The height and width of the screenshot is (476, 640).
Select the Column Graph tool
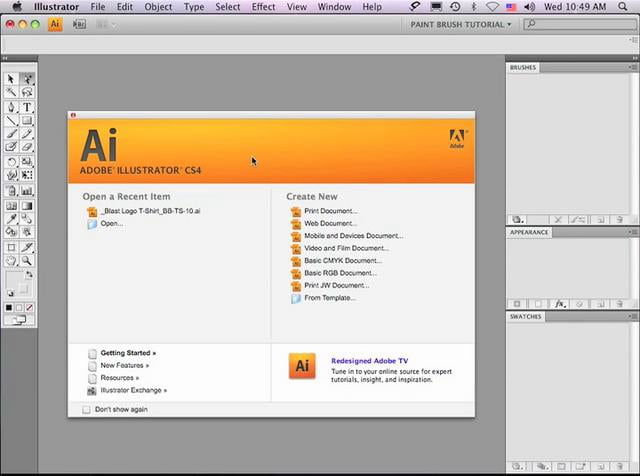tap(27, 191)
